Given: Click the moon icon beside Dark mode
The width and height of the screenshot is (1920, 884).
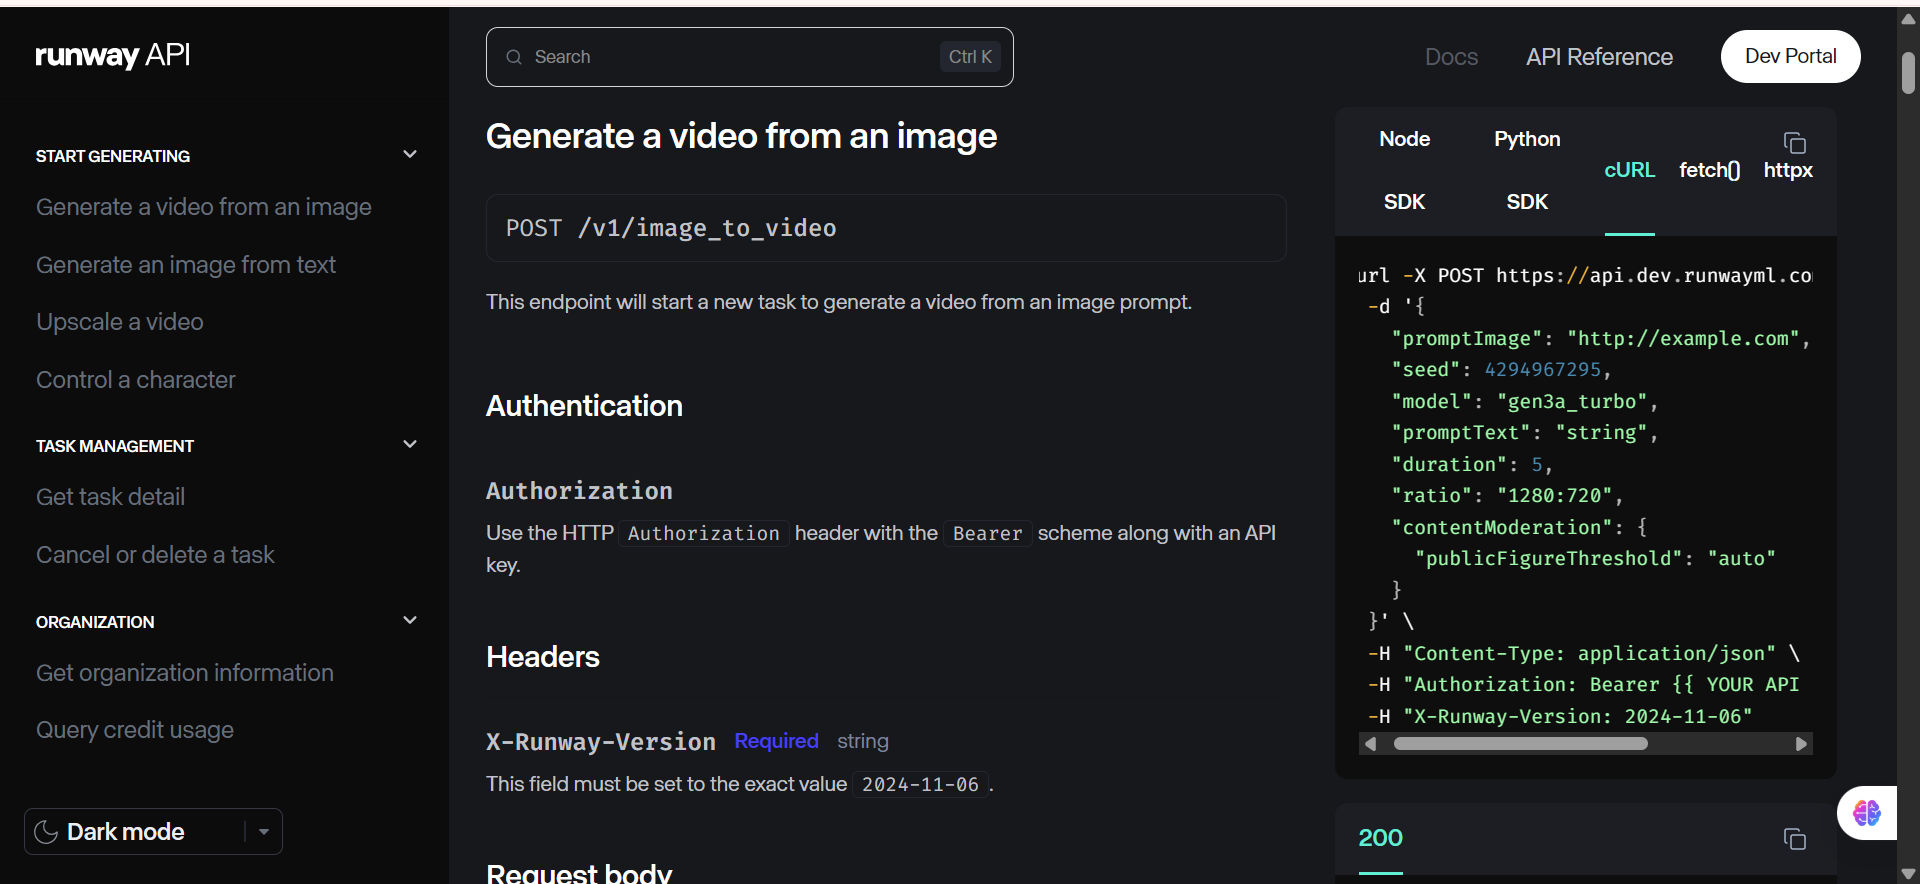Looking at the screenshot, I should click(x=46, y=832).
